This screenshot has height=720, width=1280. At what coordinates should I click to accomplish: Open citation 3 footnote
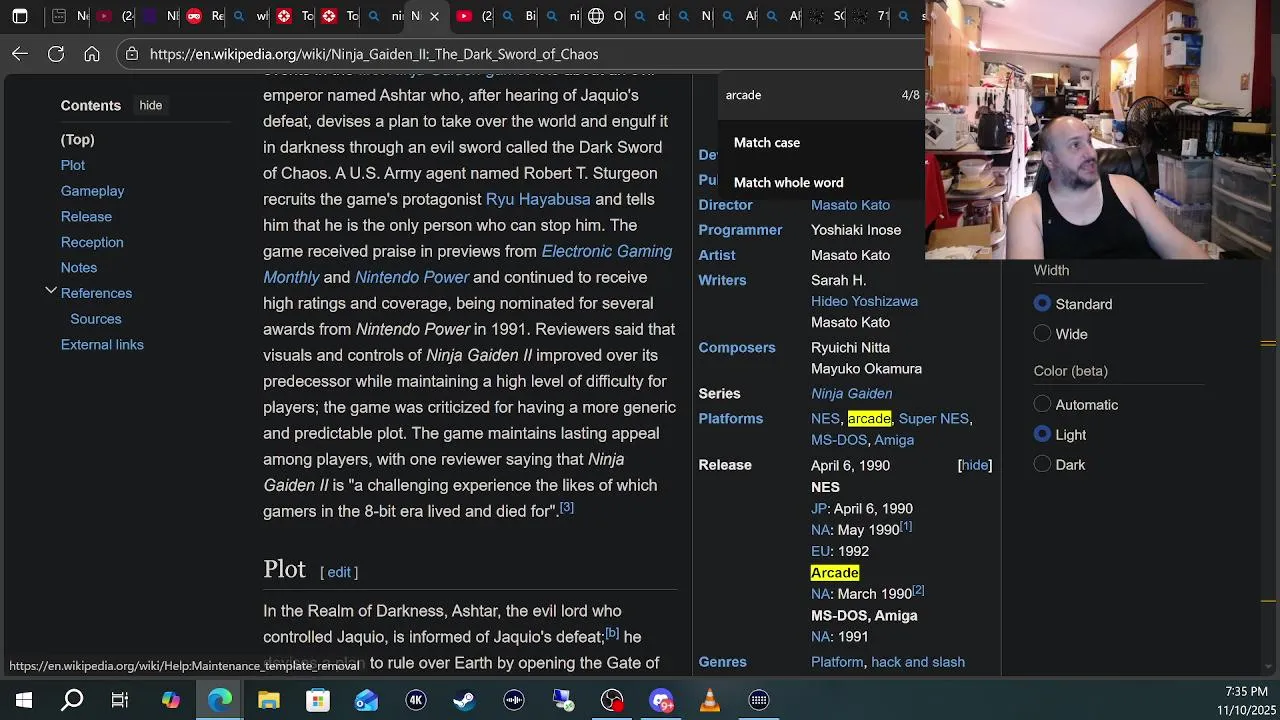tap(567, 507)
